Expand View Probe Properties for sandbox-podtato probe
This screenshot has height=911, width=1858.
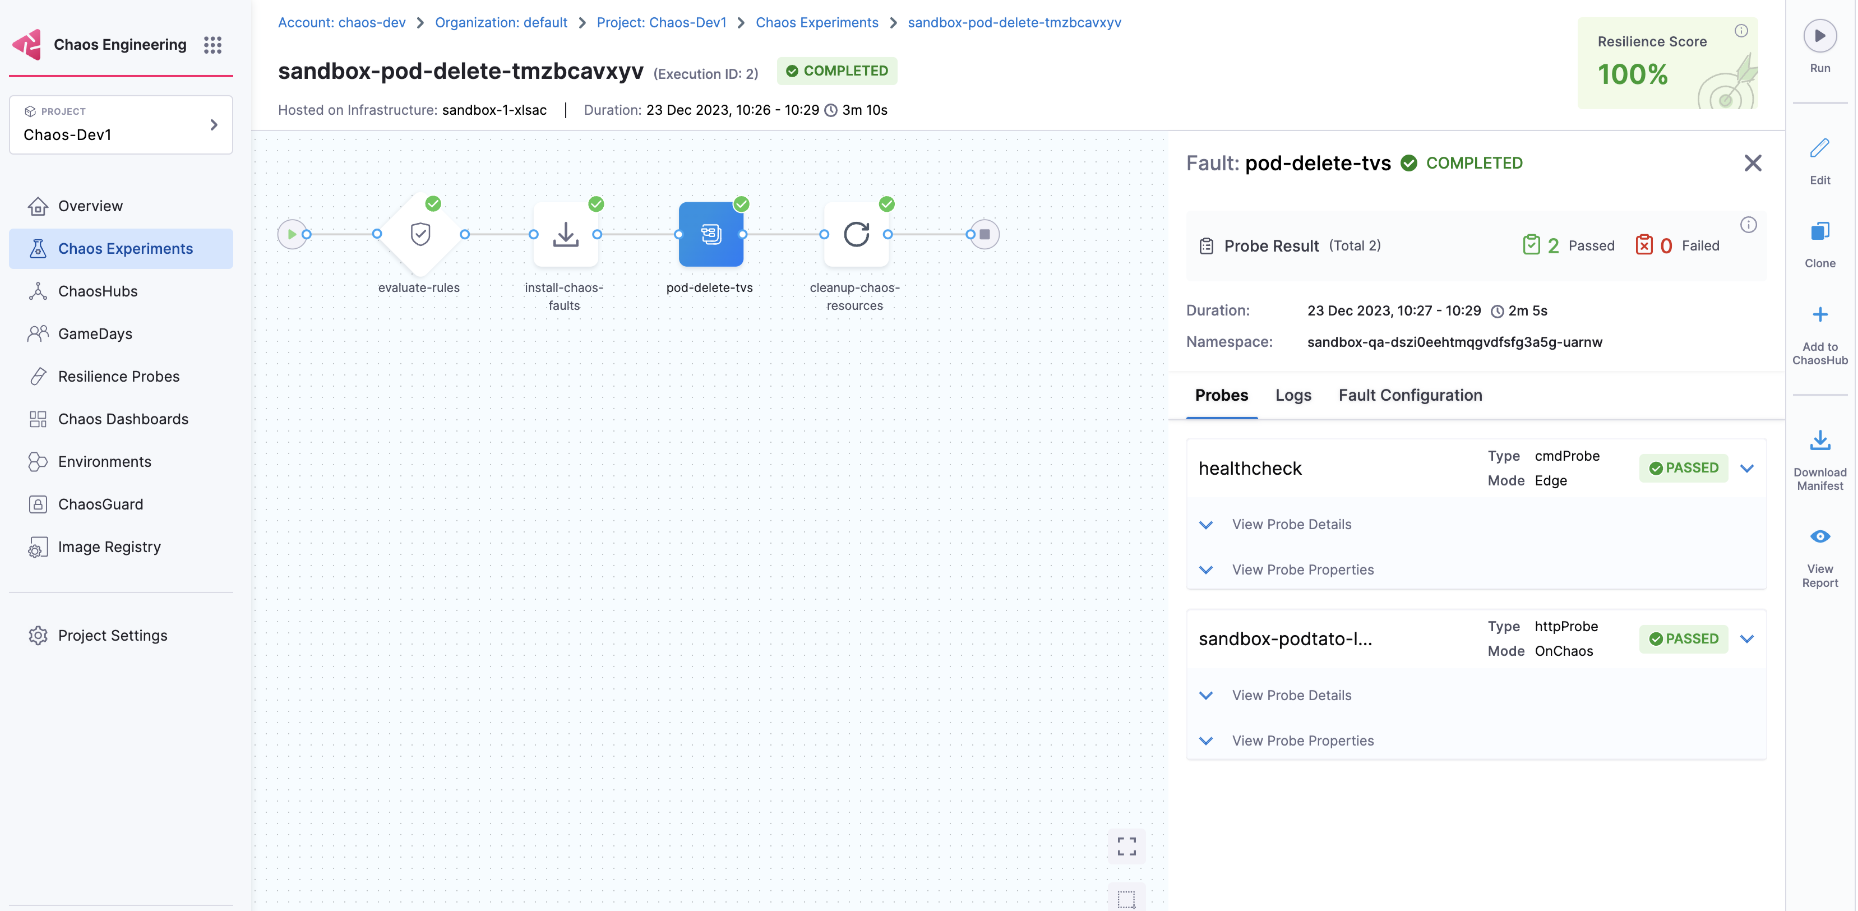[x=1302, y=741]
